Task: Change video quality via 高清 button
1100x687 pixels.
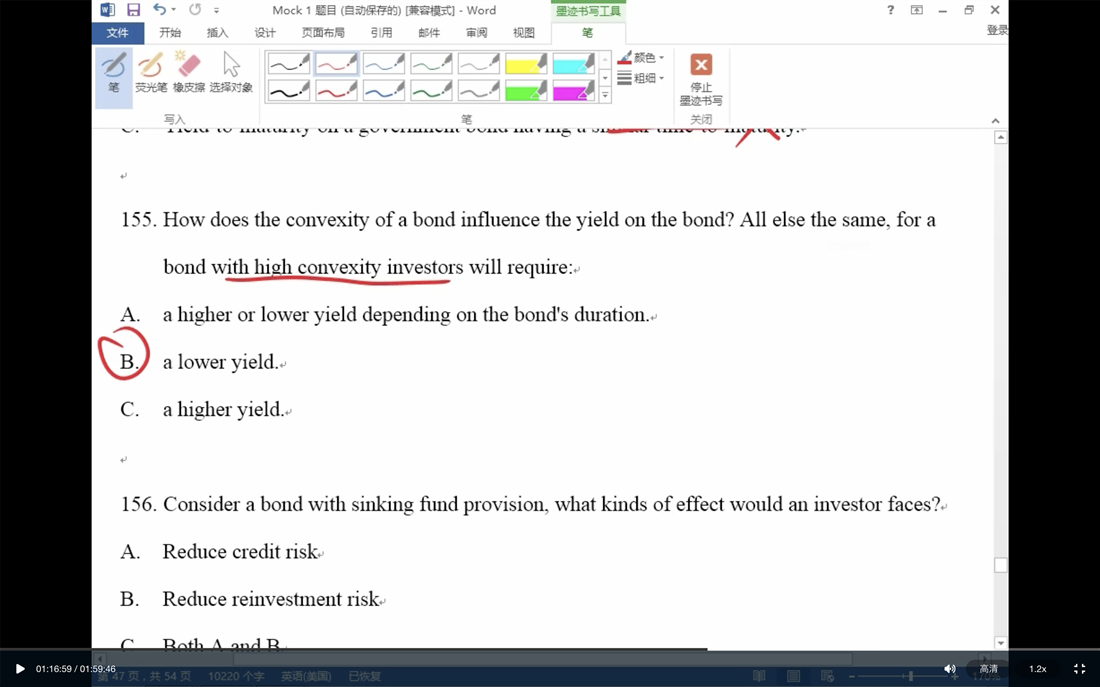Action: click(988, 669)
